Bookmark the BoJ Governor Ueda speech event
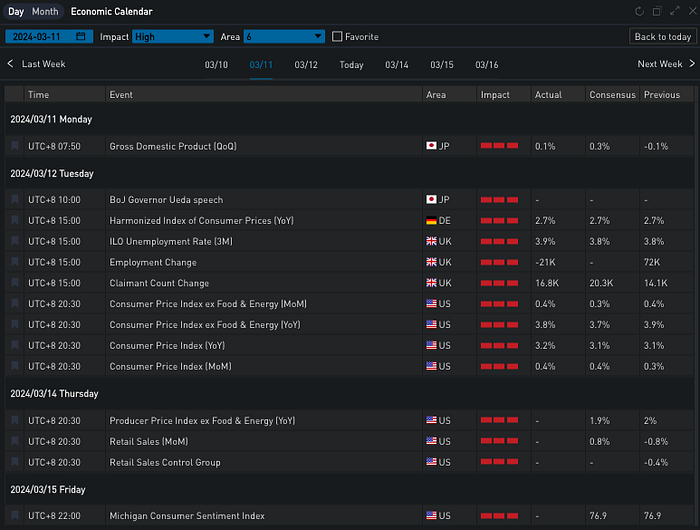Image resolution: width=700 pixels, height=530 pixels. (x=15, y=200)
